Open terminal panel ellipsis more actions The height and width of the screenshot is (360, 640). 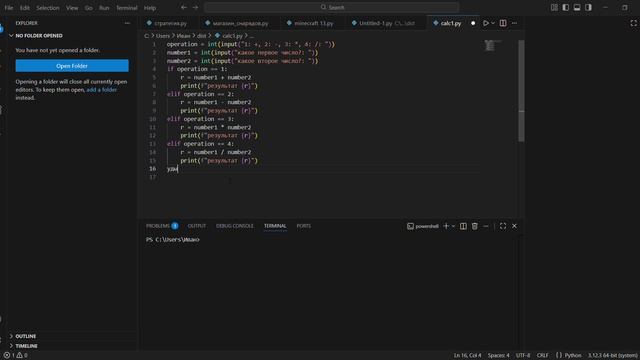click(486, 226)
